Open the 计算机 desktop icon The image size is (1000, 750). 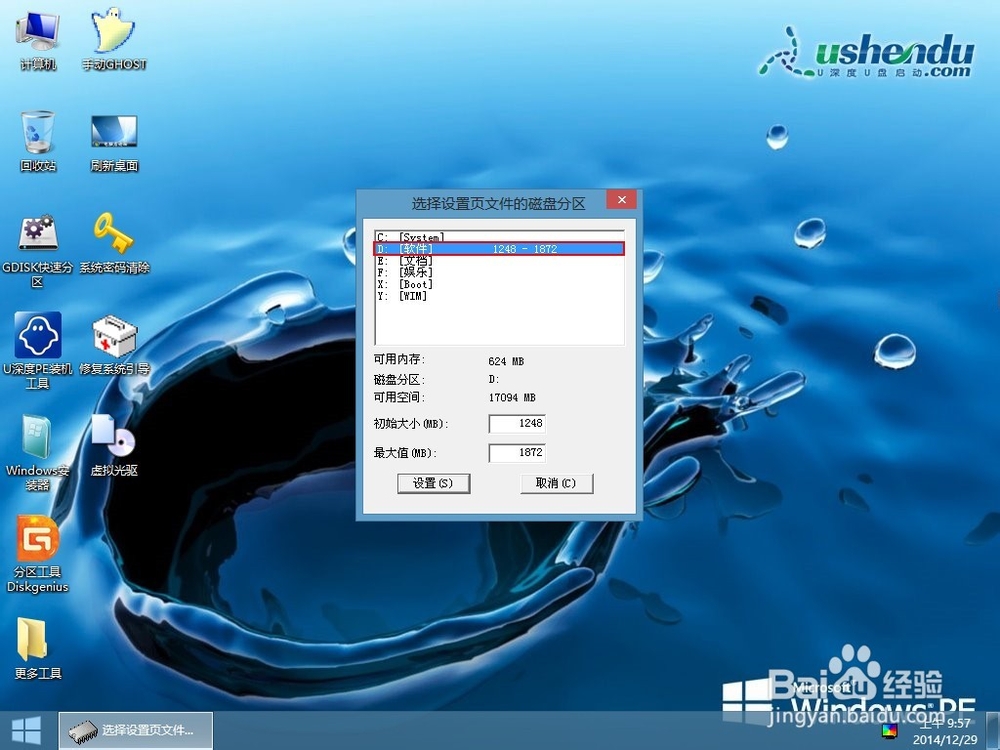[38, 40]
